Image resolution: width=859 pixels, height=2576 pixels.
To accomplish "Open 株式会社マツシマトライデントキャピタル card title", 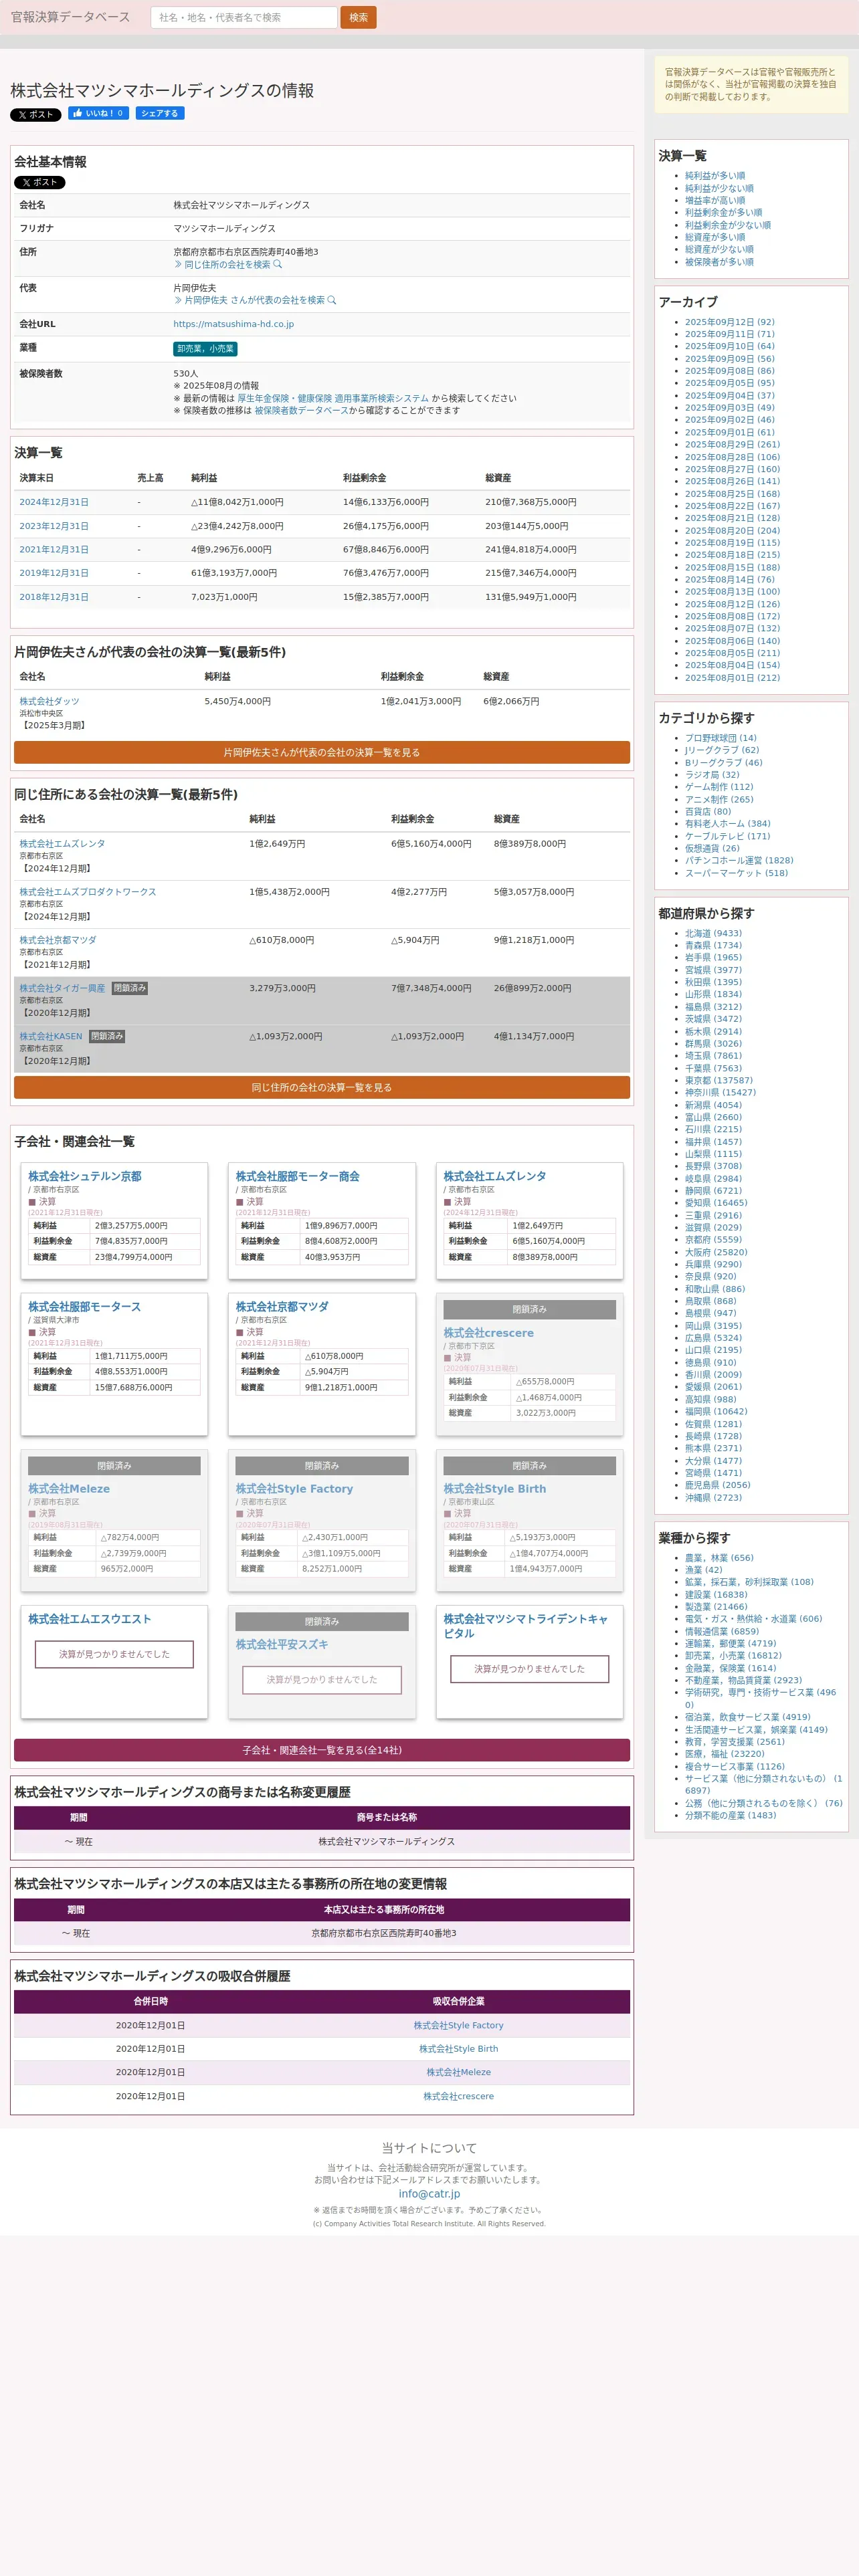I will pos(526,1626).
